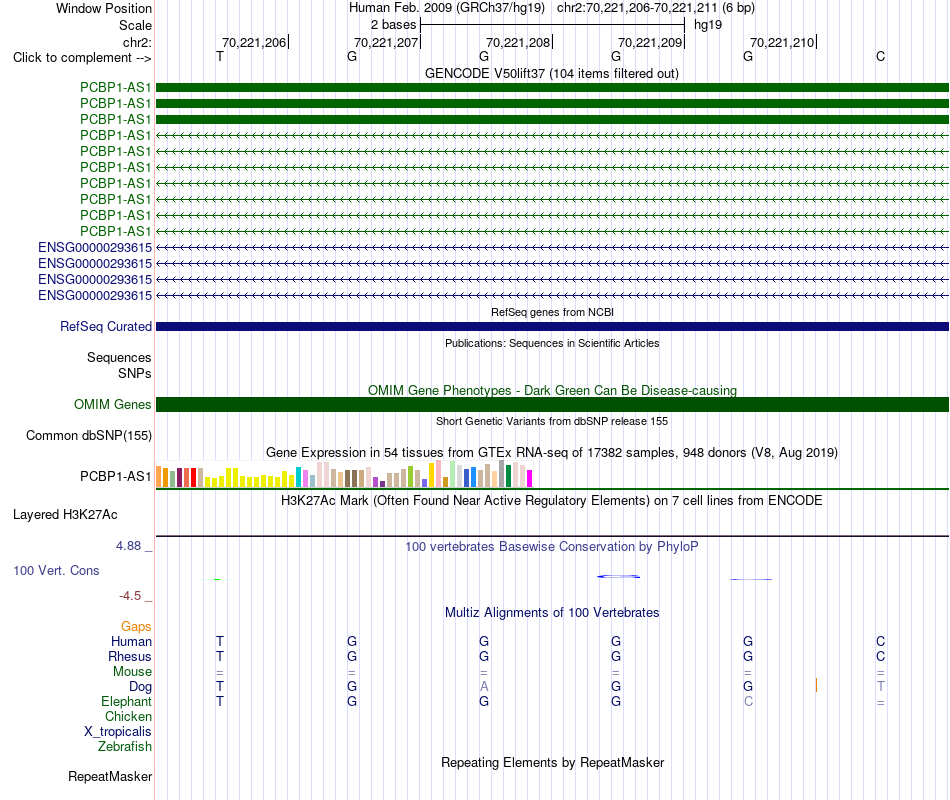
Task: Click the Rhesus alignment row label
Action: coord(130,656)
